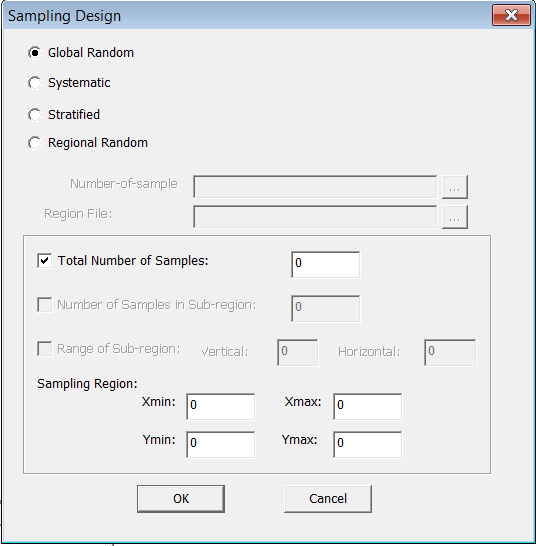The width and height of the screenshot is (536, 546).
Task: Click the Total Number of Samples input
Action: pyautogui.click(x=326, y=264)
